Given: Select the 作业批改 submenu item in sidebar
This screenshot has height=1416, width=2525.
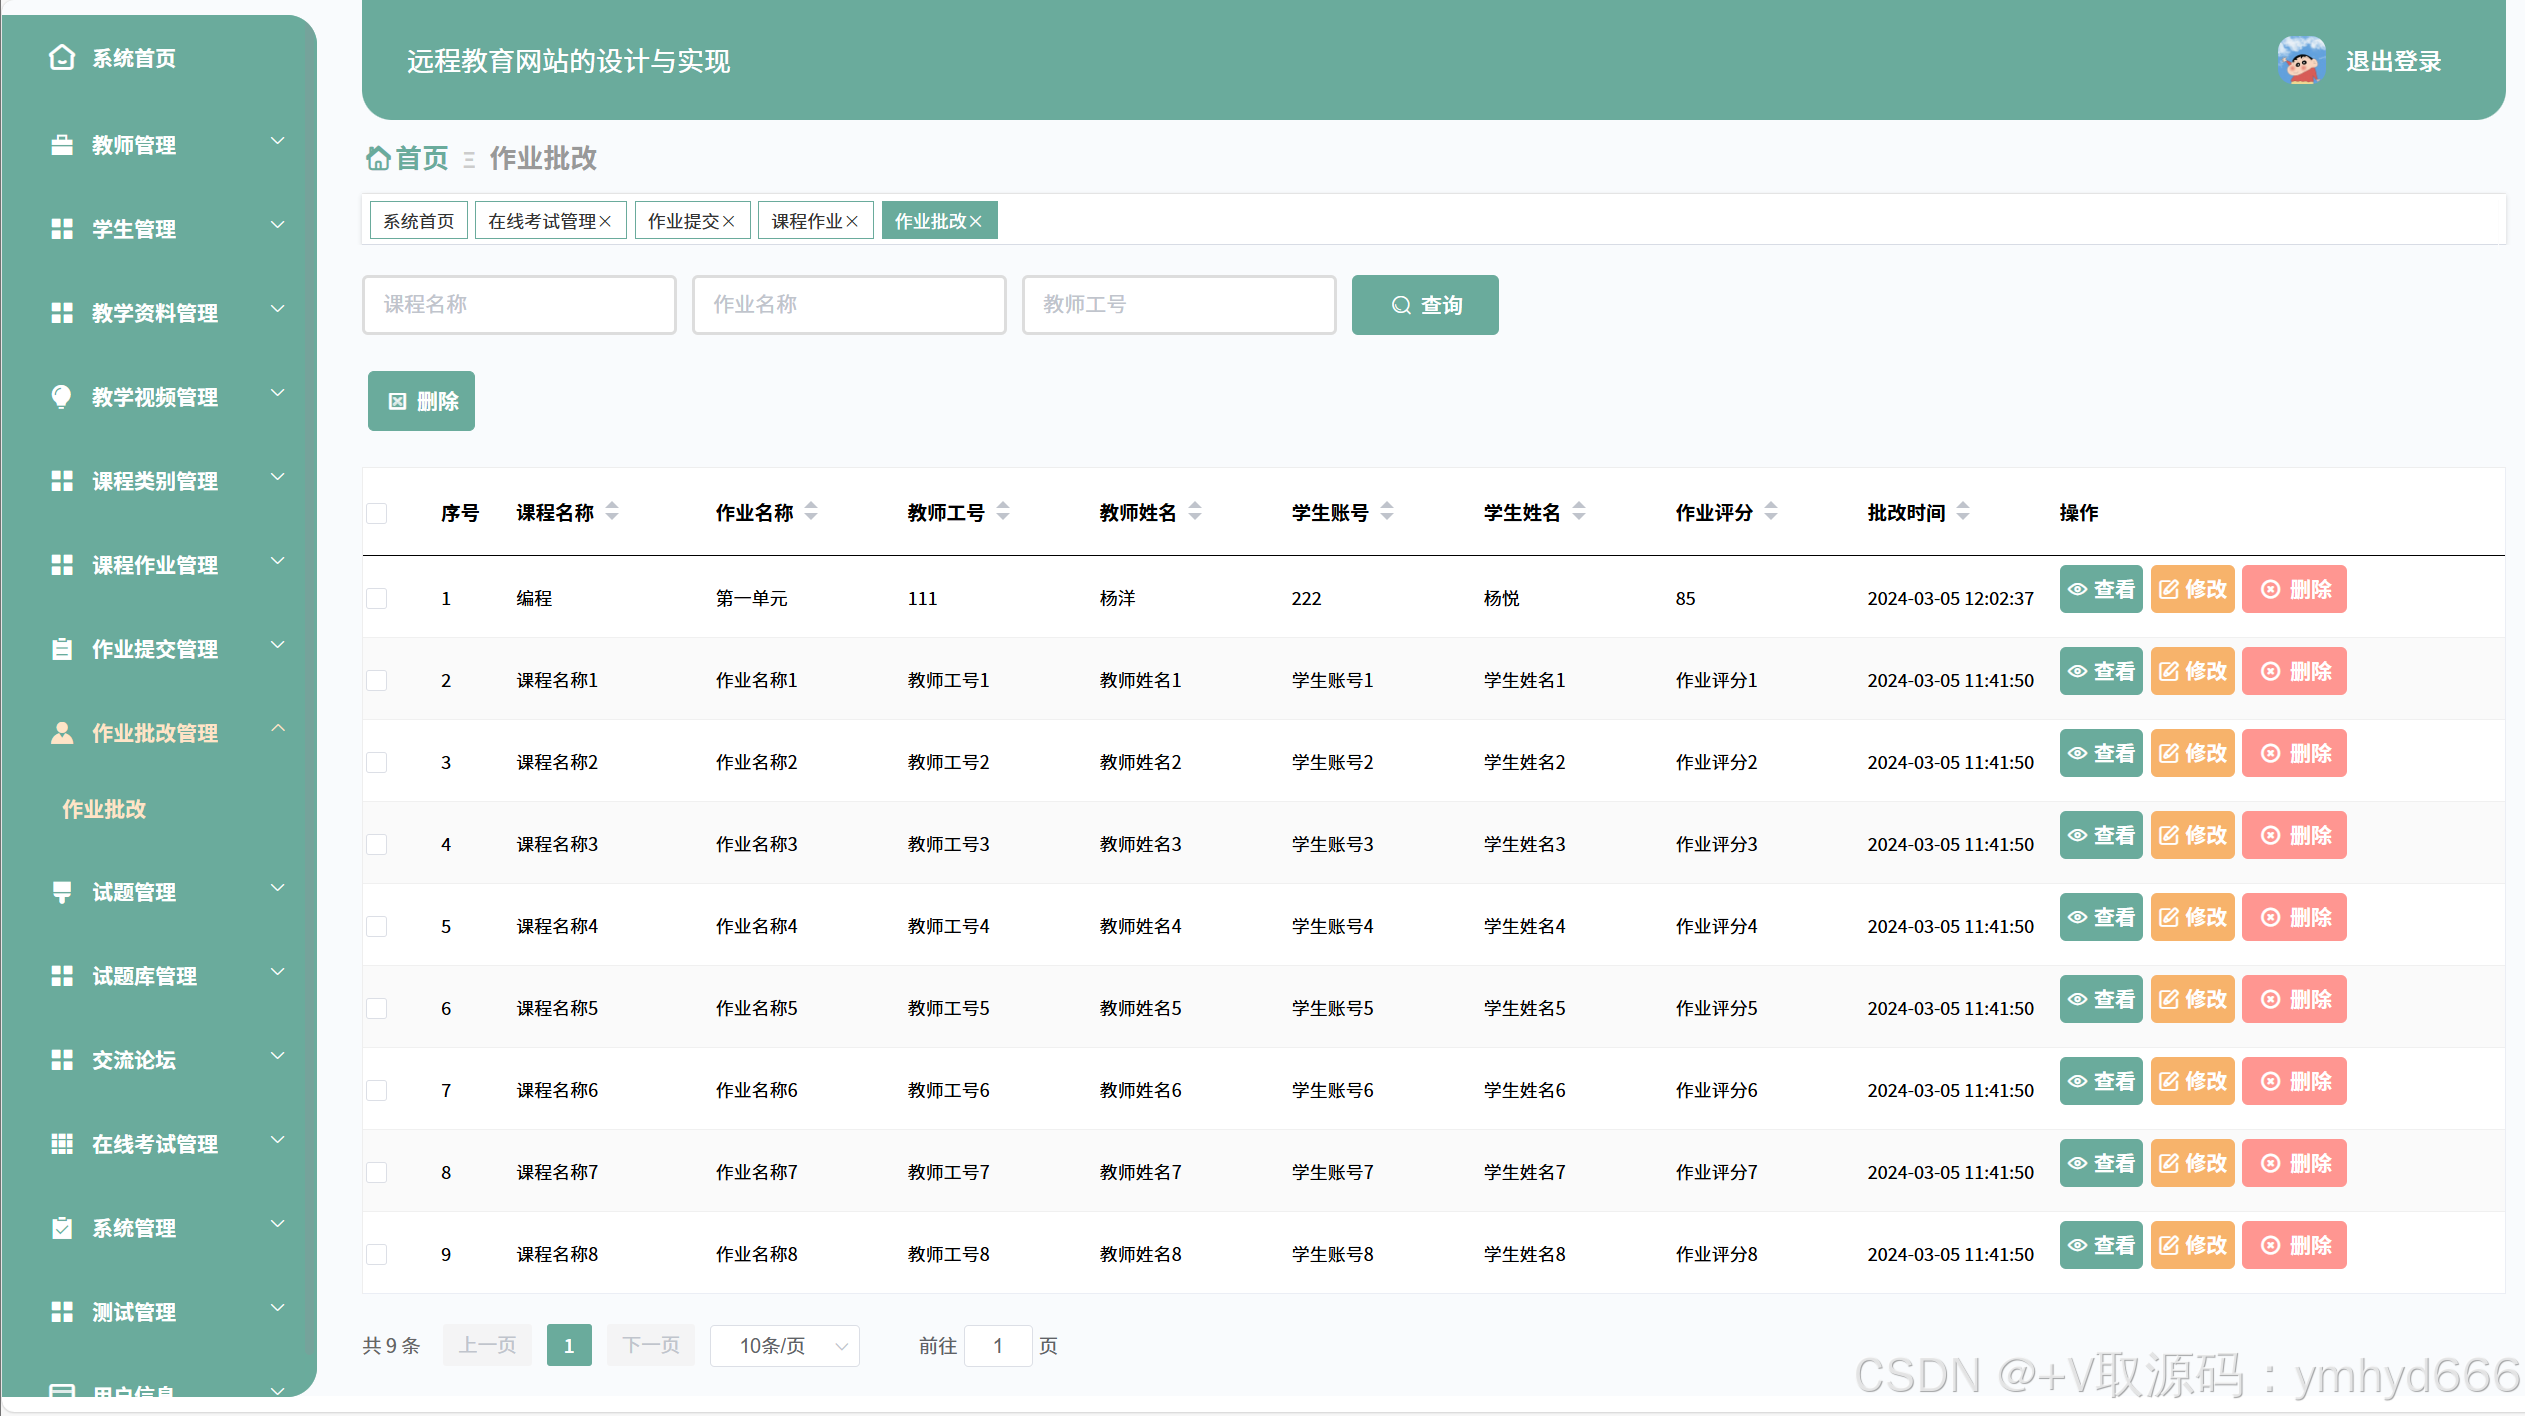Looking at the screenshot, I should coord(104,809).
